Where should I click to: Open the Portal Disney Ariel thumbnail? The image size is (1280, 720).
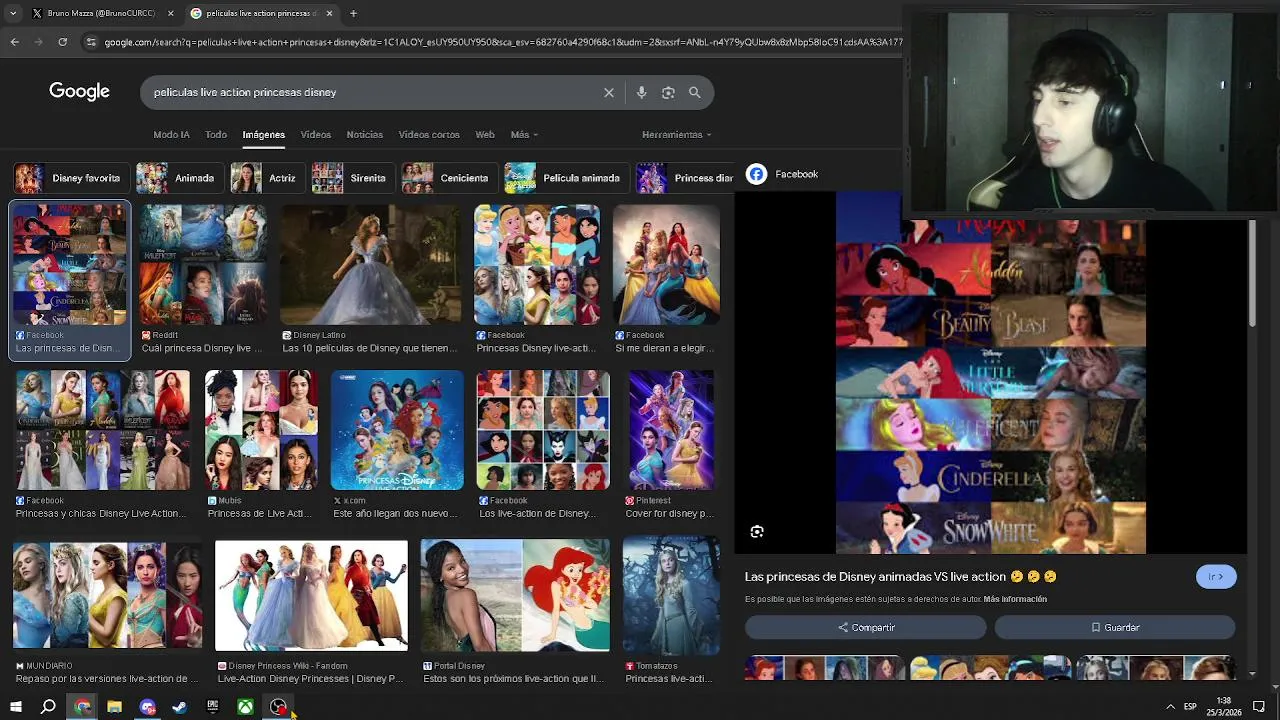515,595
